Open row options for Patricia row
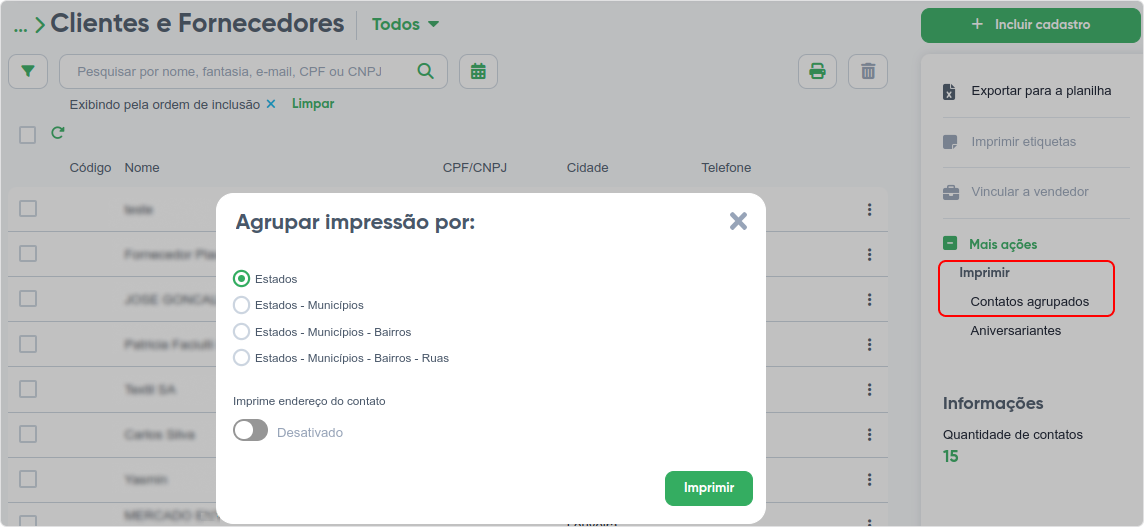Viewport: 1144px width, 527px height. click(869, 345)
